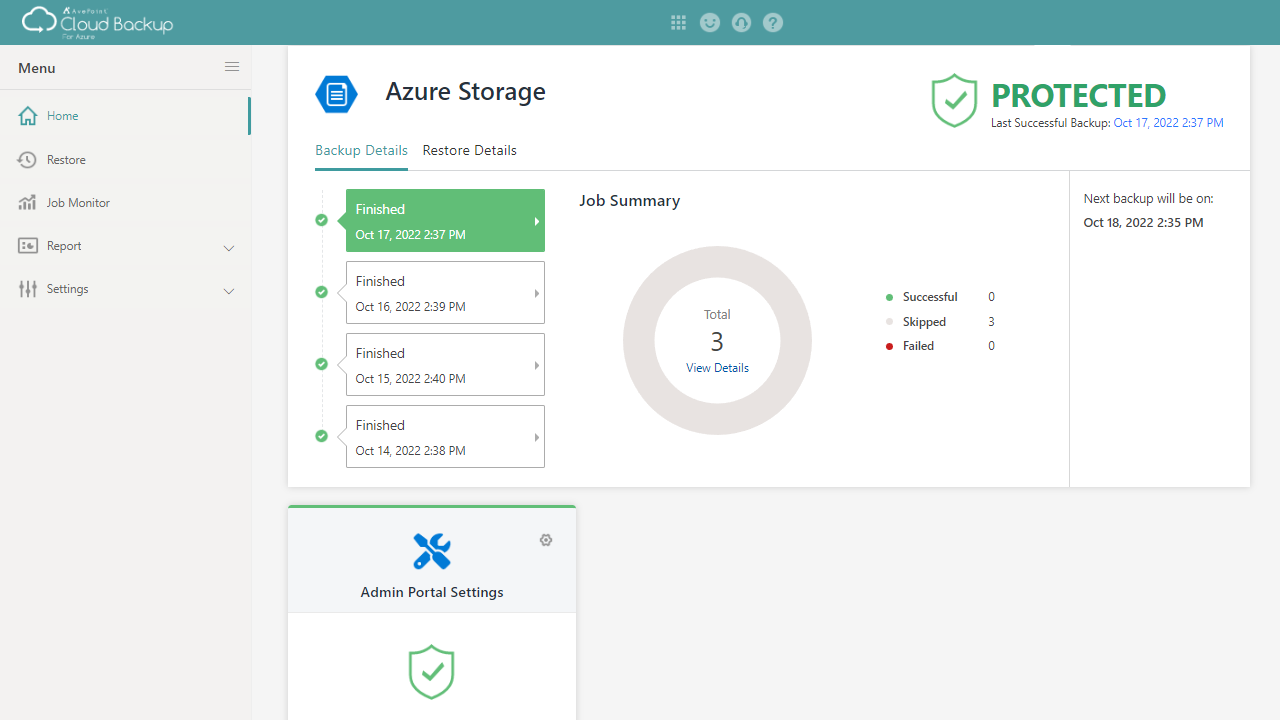The image size is (1280, 720).
Task: Open arrow on Oct 15 Finished job
Action: [537, 365]
